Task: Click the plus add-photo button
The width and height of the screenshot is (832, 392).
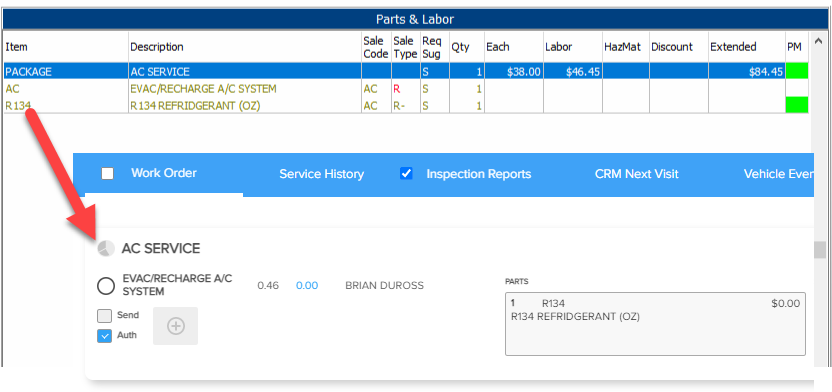Action: pos(176,326)
